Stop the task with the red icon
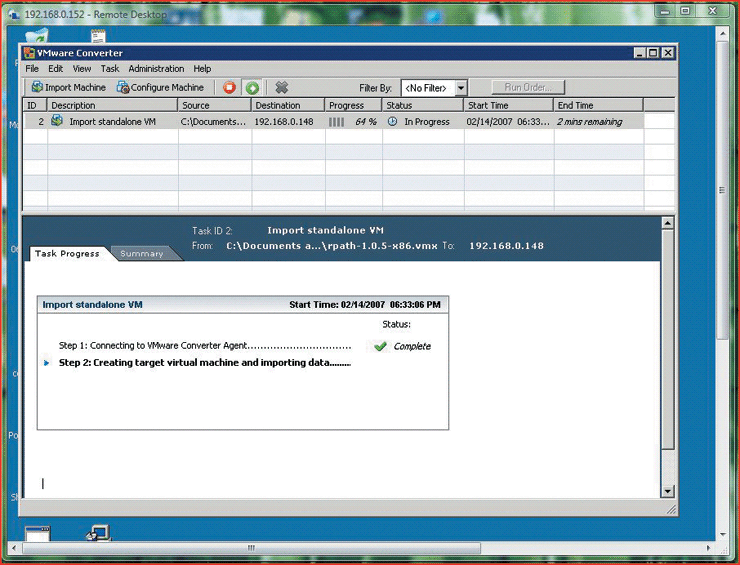 coord(230,87)
